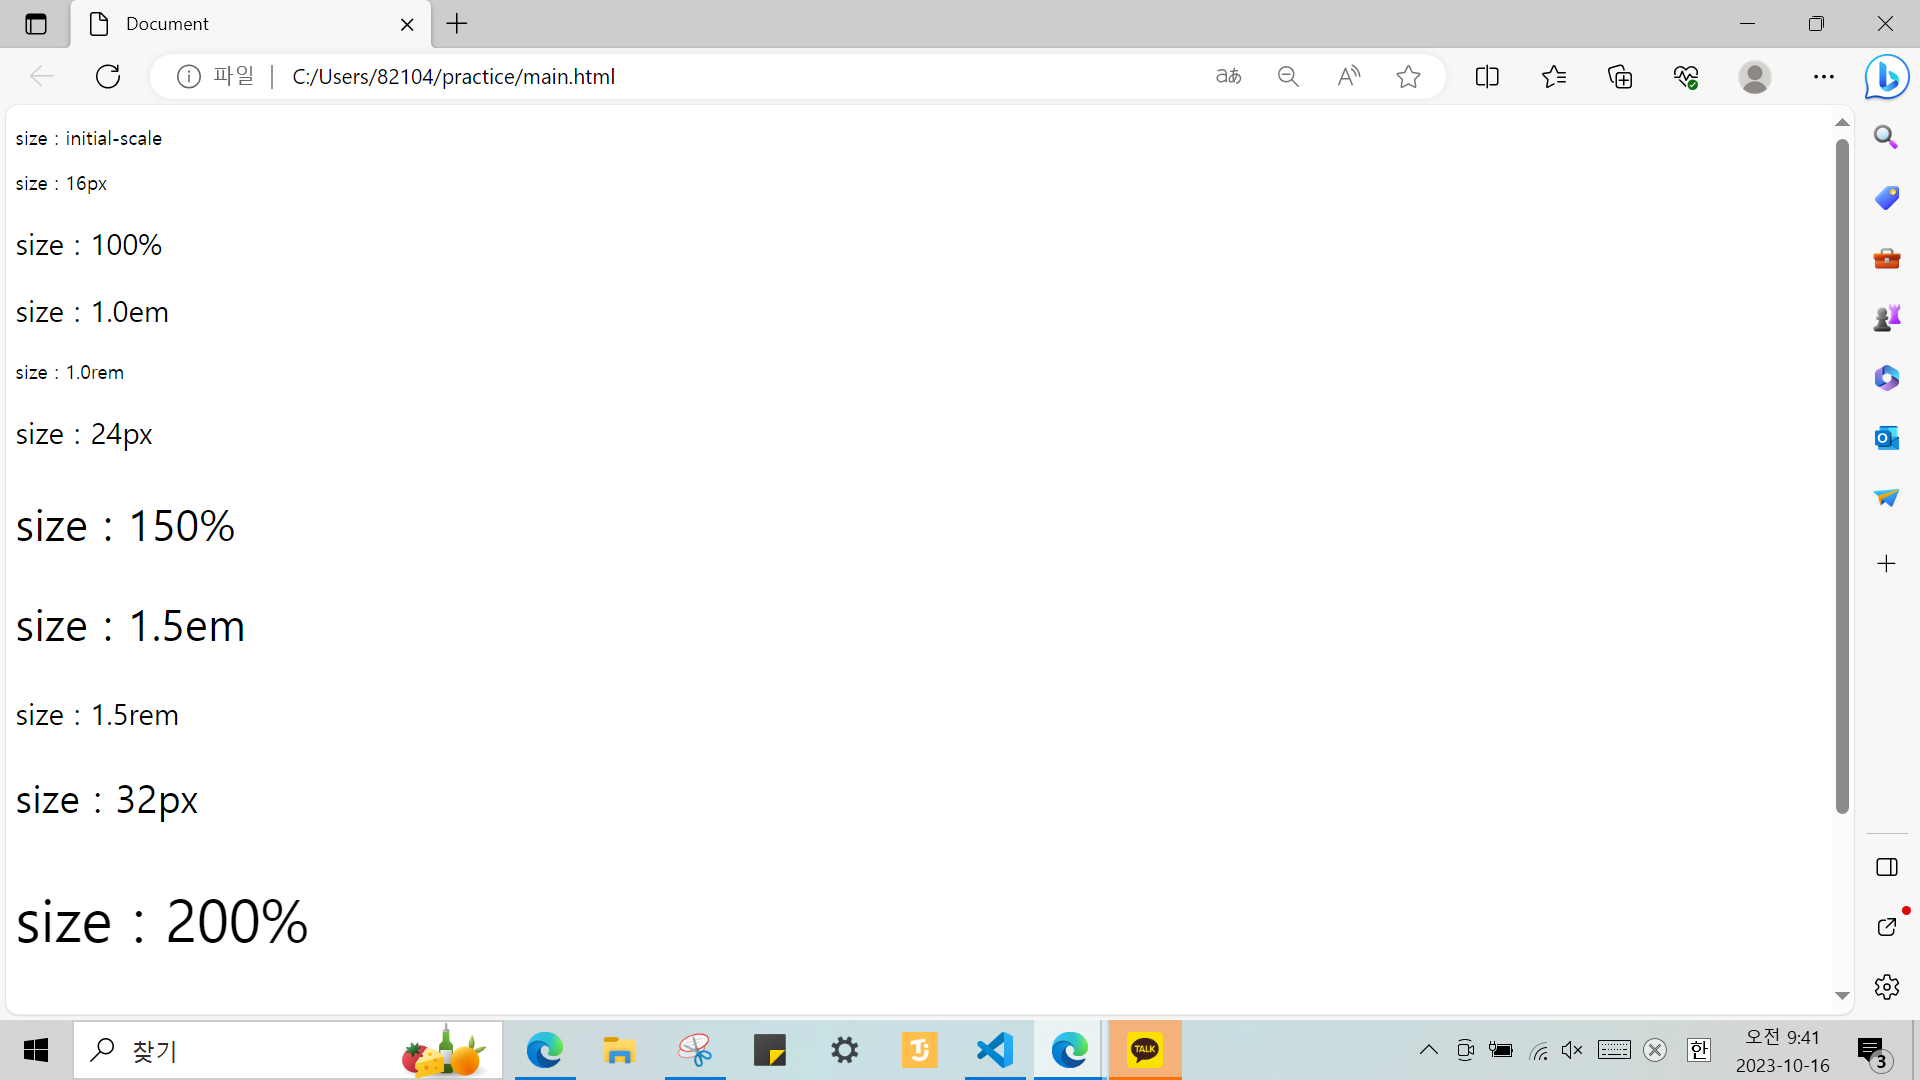Open Collections panel
The height and width of the screenshot is (1080, 1920).
pyautogui.click(x=1620, y=76)
